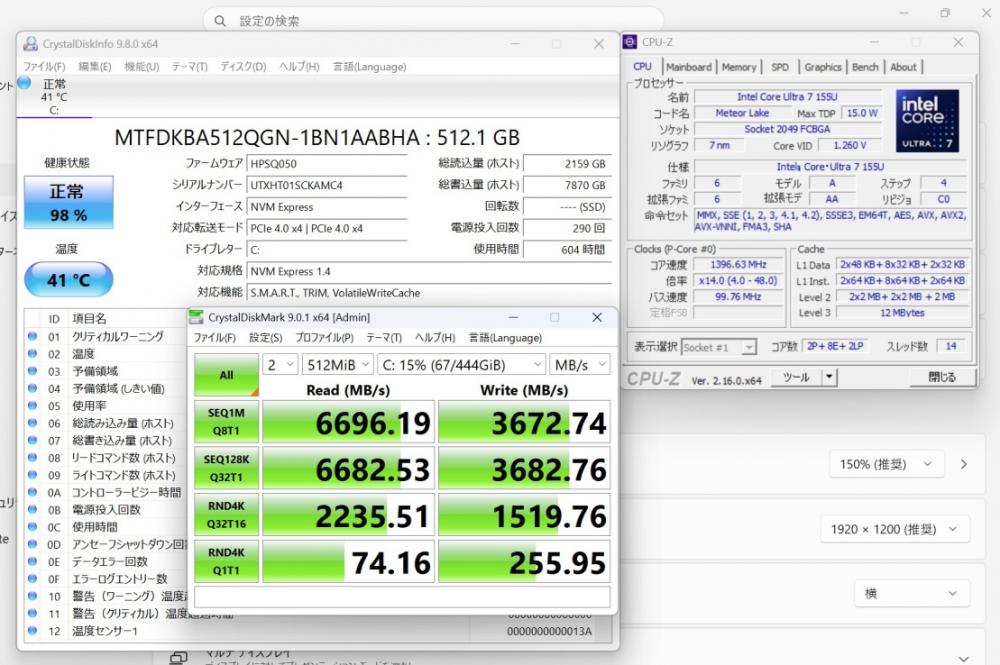This screenshot has height=665, width=1000.
Task: Click the 設定の検索 search field
Action: click(x=434, y=21)
